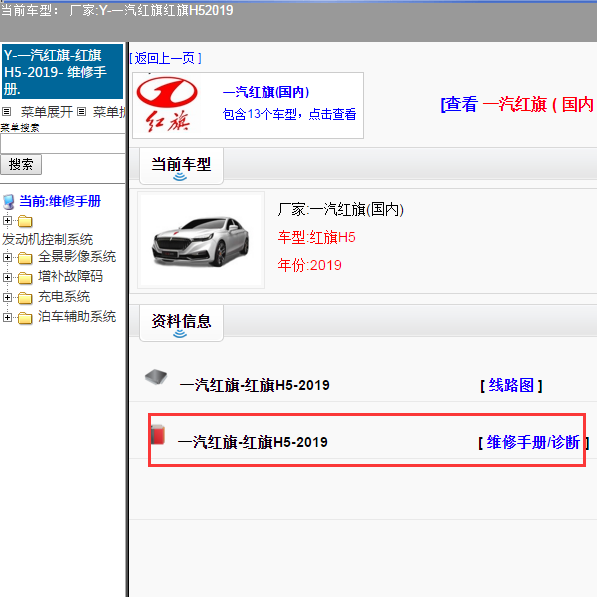Image resolution: width=597 pixels, height=597 pixels.
Task: Click the 年份:2019 text
Action: (x=309, y=265)
